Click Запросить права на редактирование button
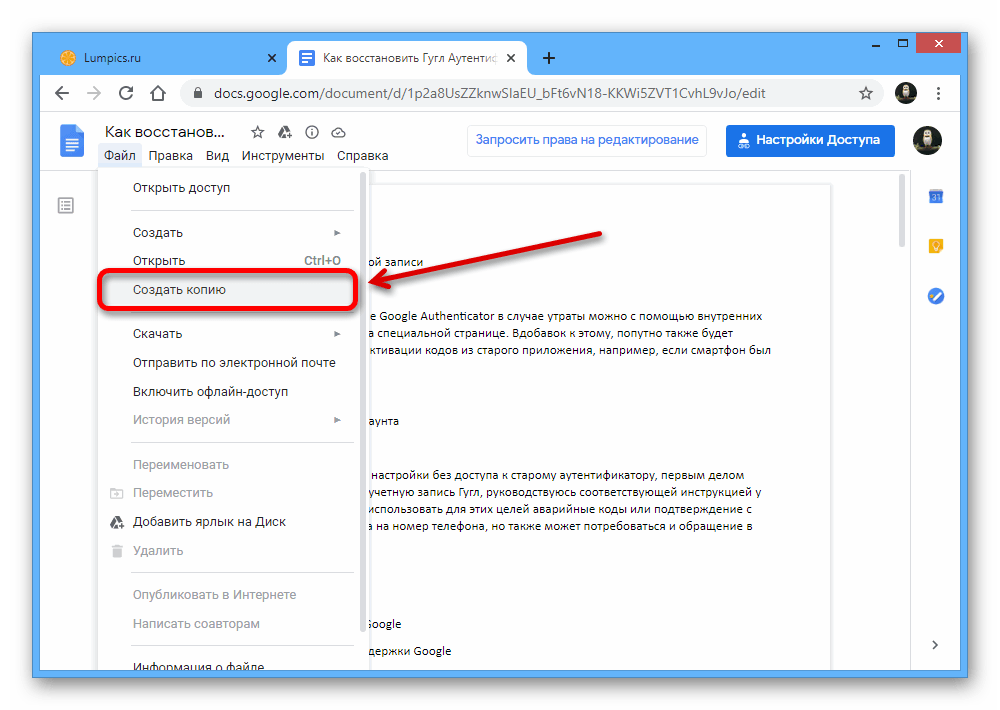Image resolution: width=1000 pixels, height=710 pixels. tap(587, 140)
